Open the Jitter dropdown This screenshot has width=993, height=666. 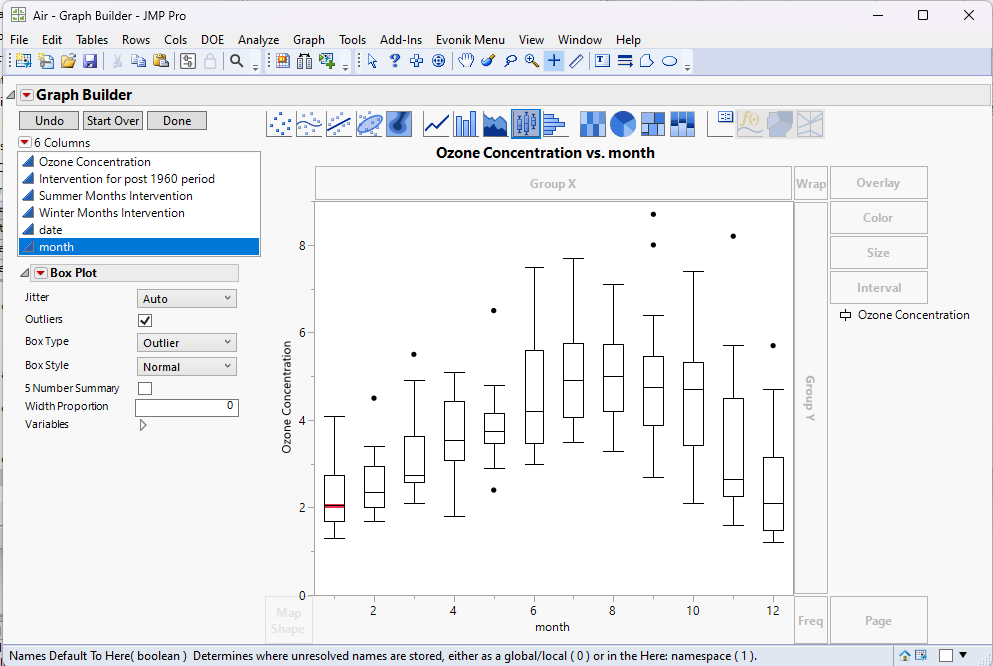click(186, 298)
